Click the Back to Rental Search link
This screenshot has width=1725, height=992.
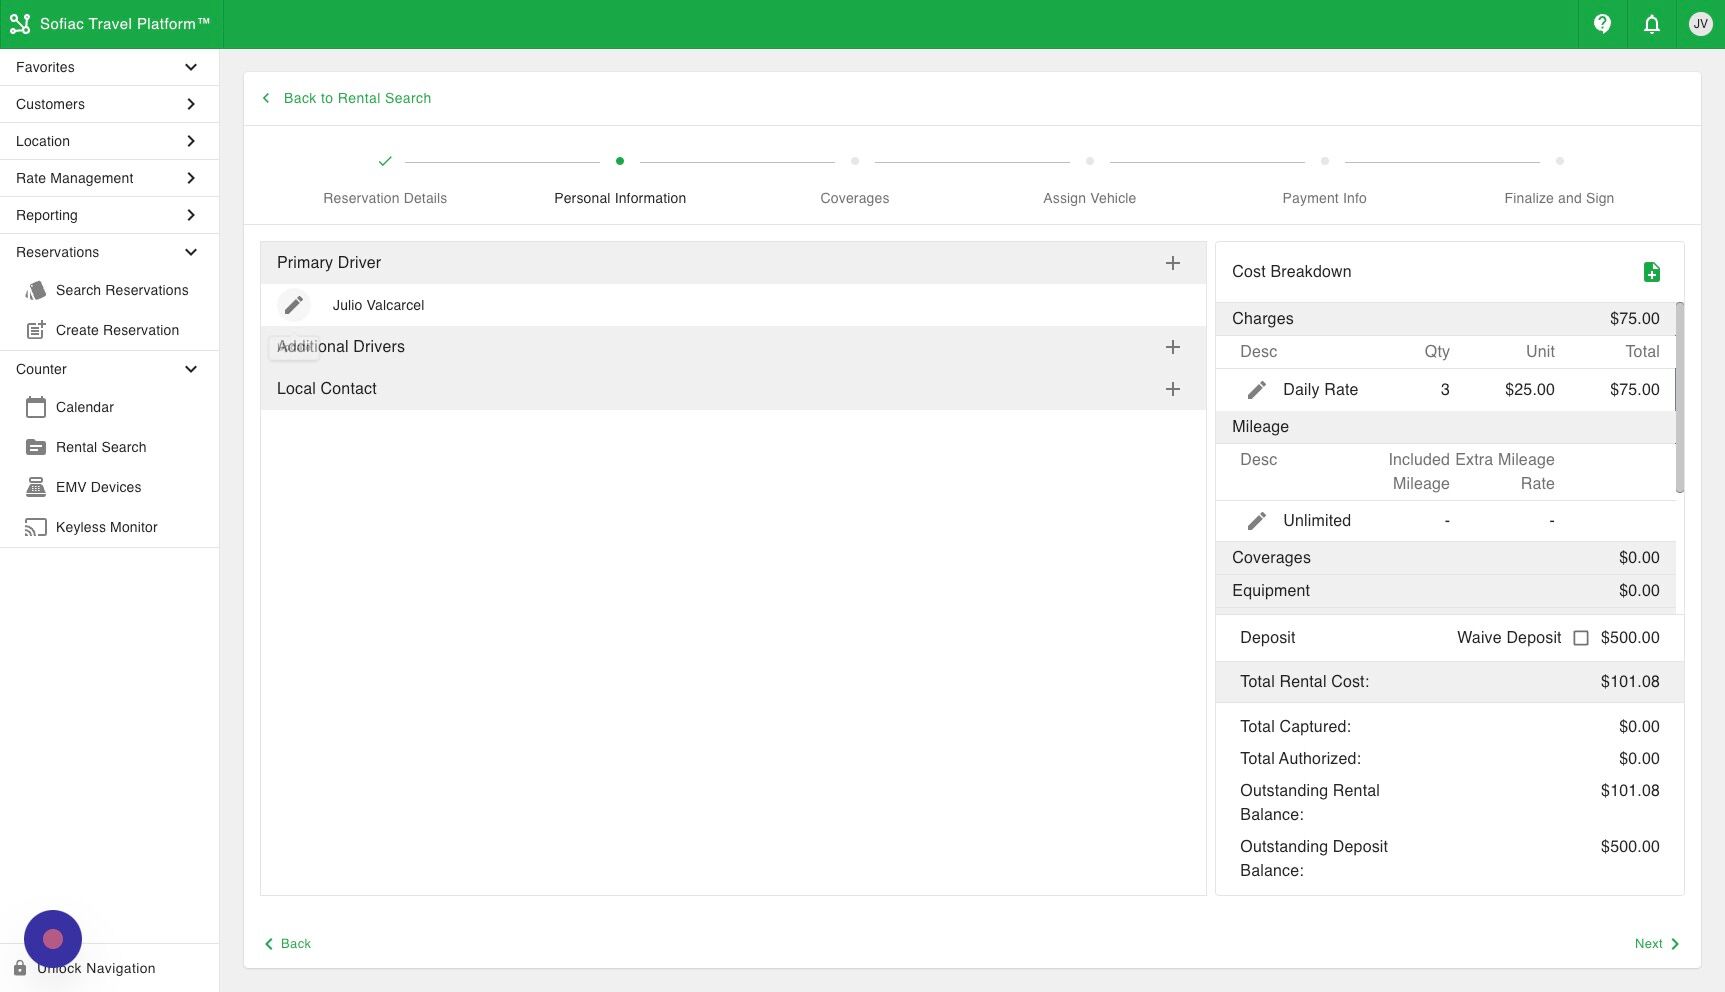(x=346, y=98)
